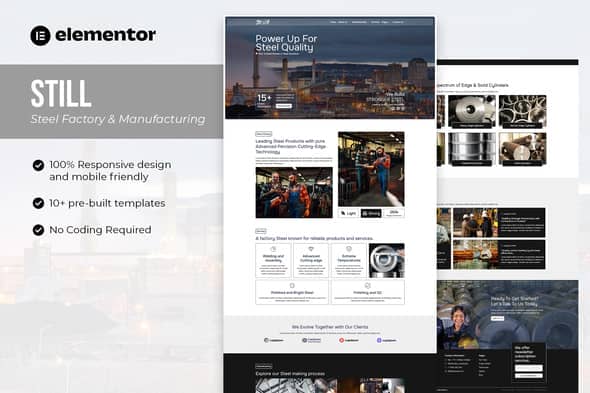Open the steel coil roll thumbnail
This screenshot has width=590, height=393.
click(x=472, y=111)
